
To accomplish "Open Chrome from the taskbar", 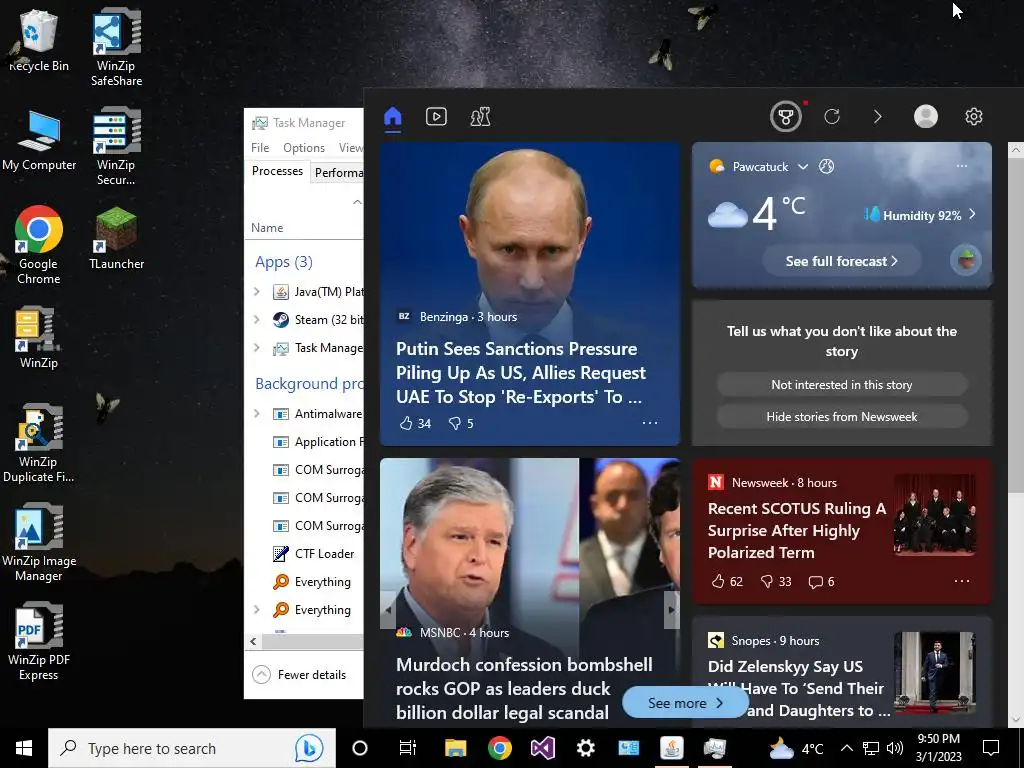I will pos(500,748).
